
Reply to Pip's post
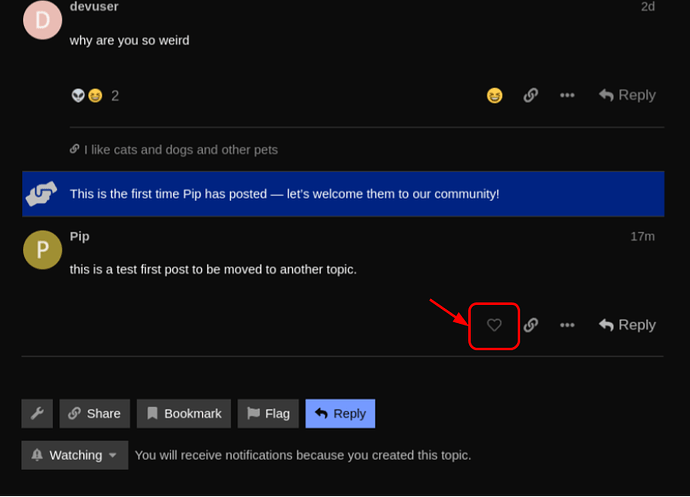[x=627, y=325]
